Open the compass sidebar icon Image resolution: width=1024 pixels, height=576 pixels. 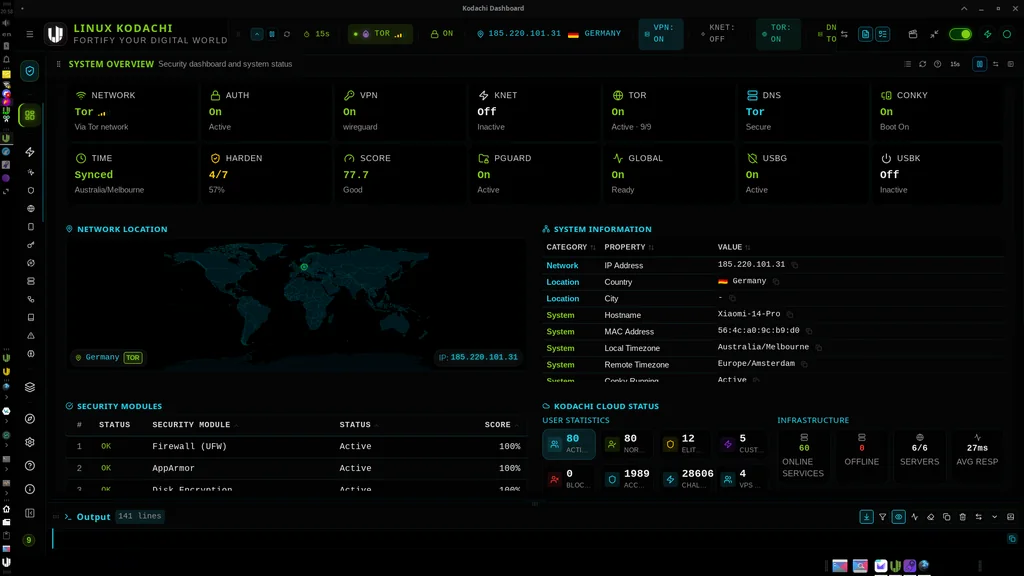tap(30, 419)
